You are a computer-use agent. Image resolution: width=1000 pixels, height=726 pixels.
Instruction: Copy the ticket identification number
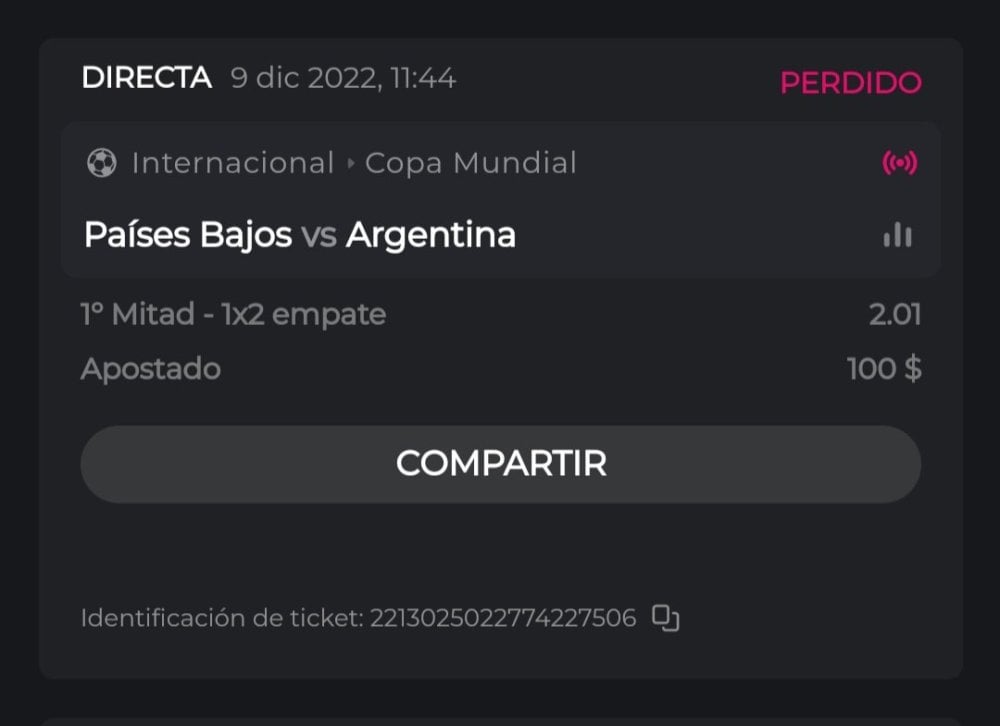tap(666, 618)
